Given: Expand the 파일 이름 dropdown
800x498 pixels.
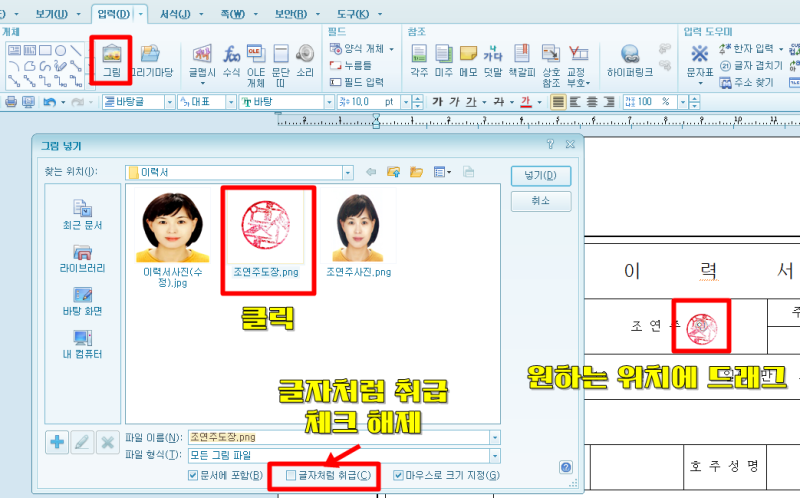Looking at the screenshot, I should (x=495, y=437).
